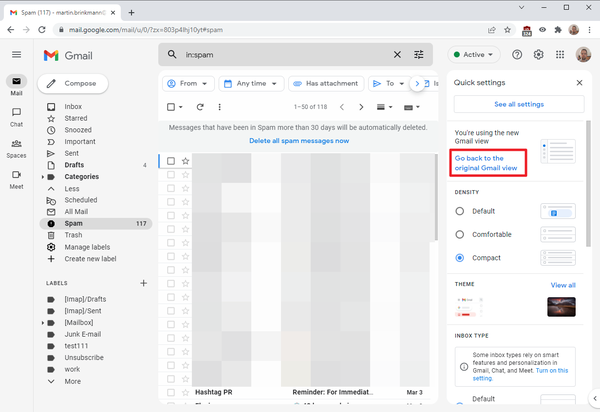The image size is (600, 412).
Task: Open the Chat section in left rail
Action: tap(16, 117)
